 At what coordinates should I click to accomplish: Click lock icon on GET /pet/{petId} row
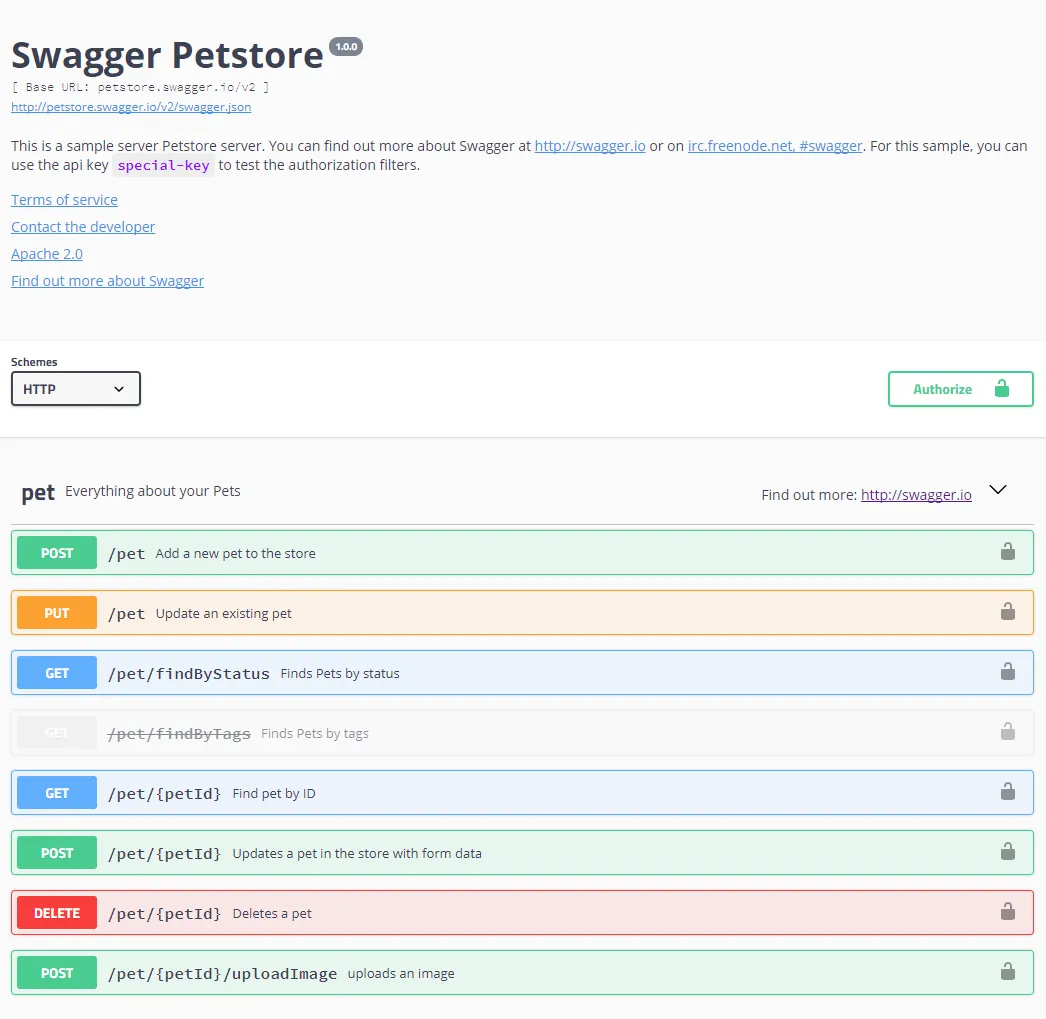point(1008,792)
